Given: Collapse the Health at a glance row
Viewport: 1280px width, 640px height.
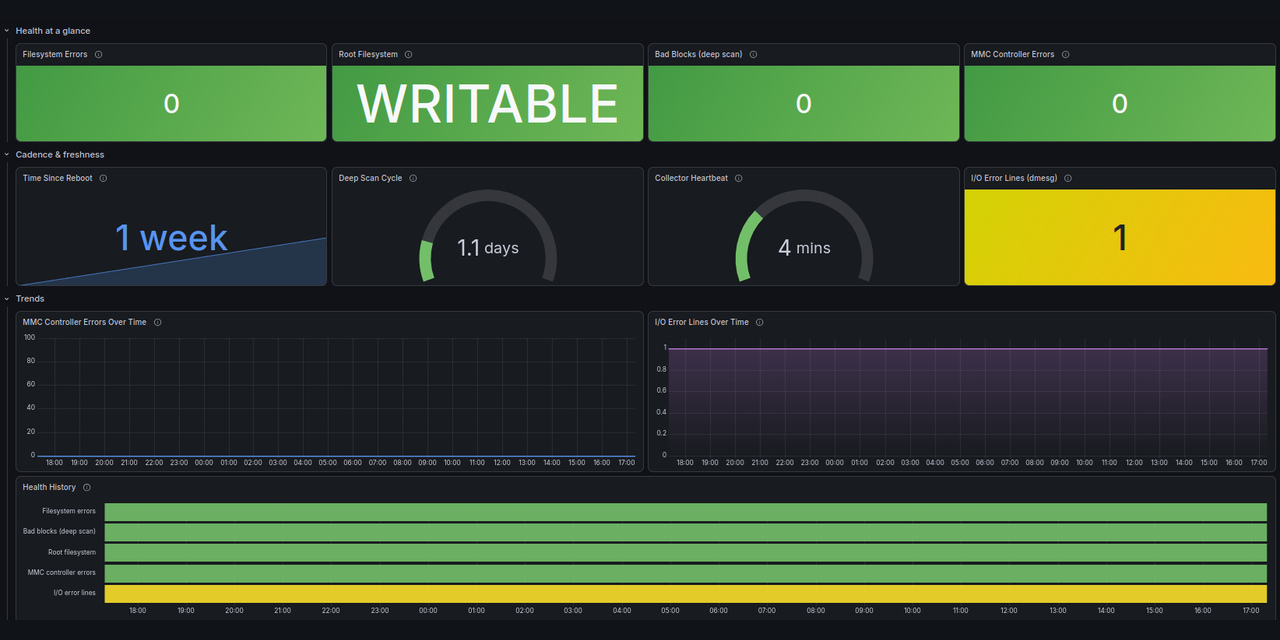Looking at the screenshot, I should (7, 31).
